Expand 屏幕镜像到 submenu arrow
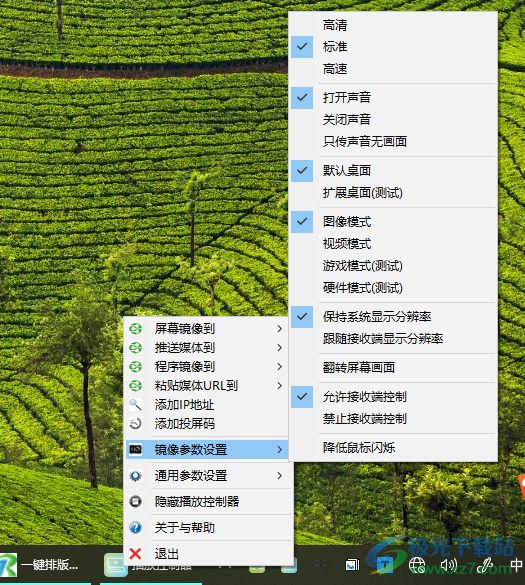Image resolution: width=525 pixels, height=585 pixels. (x=280, y=329)
